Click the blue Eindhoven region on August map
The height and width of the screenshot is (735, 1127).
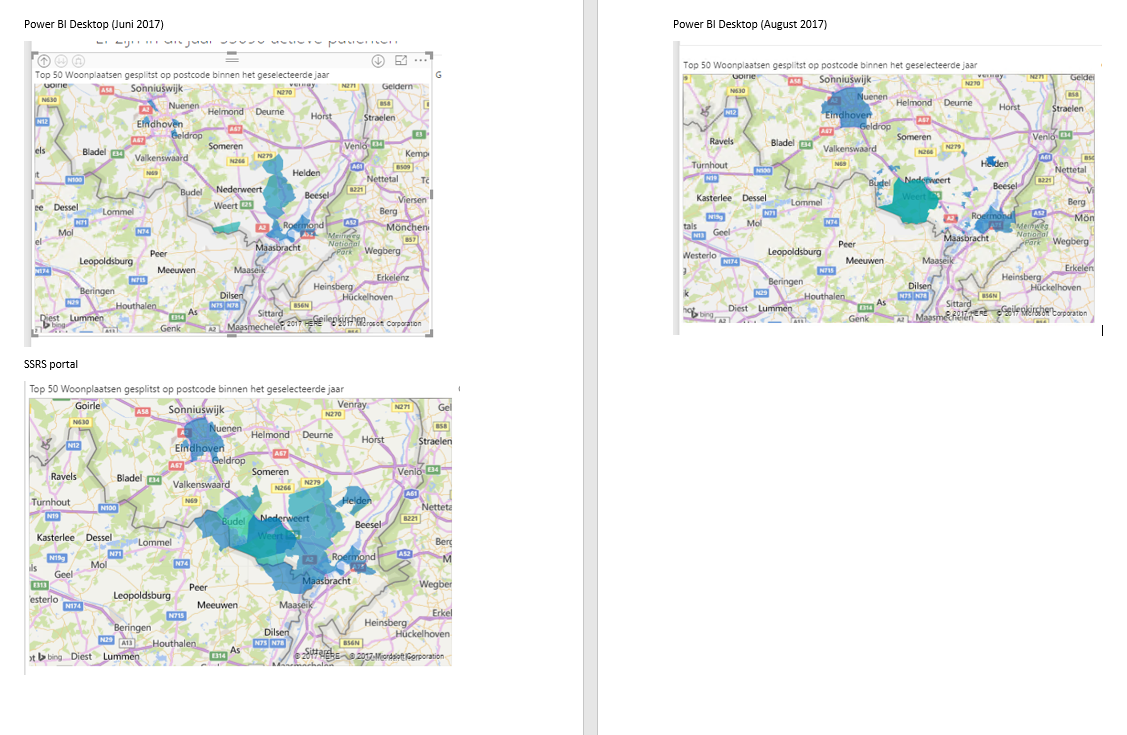[848, 108]
